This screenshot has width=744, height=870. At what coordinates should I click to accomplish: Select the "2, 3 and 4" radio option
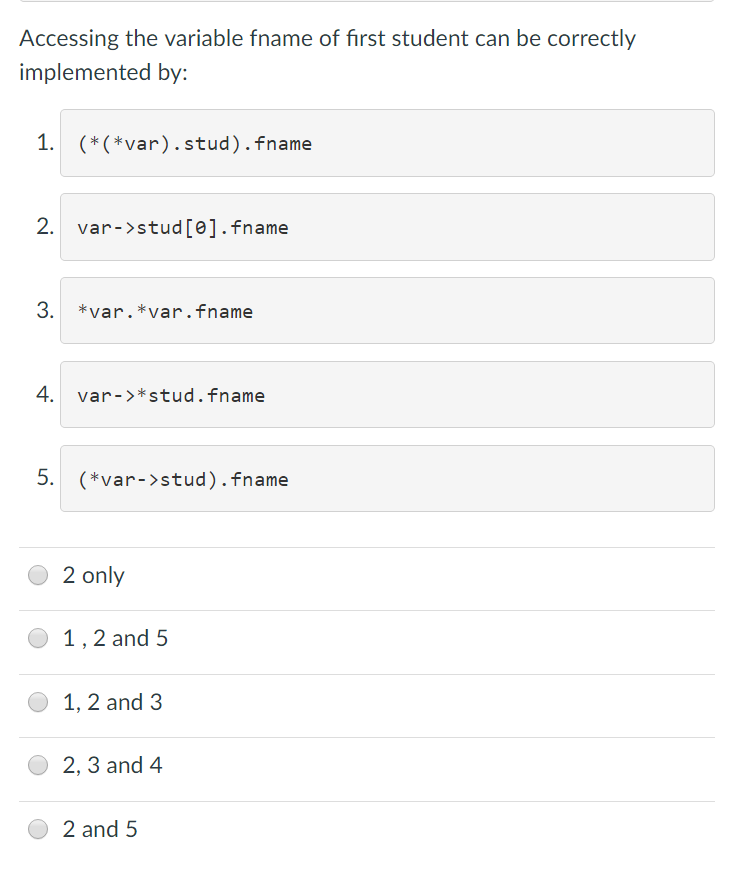click(x=38, y=765)
